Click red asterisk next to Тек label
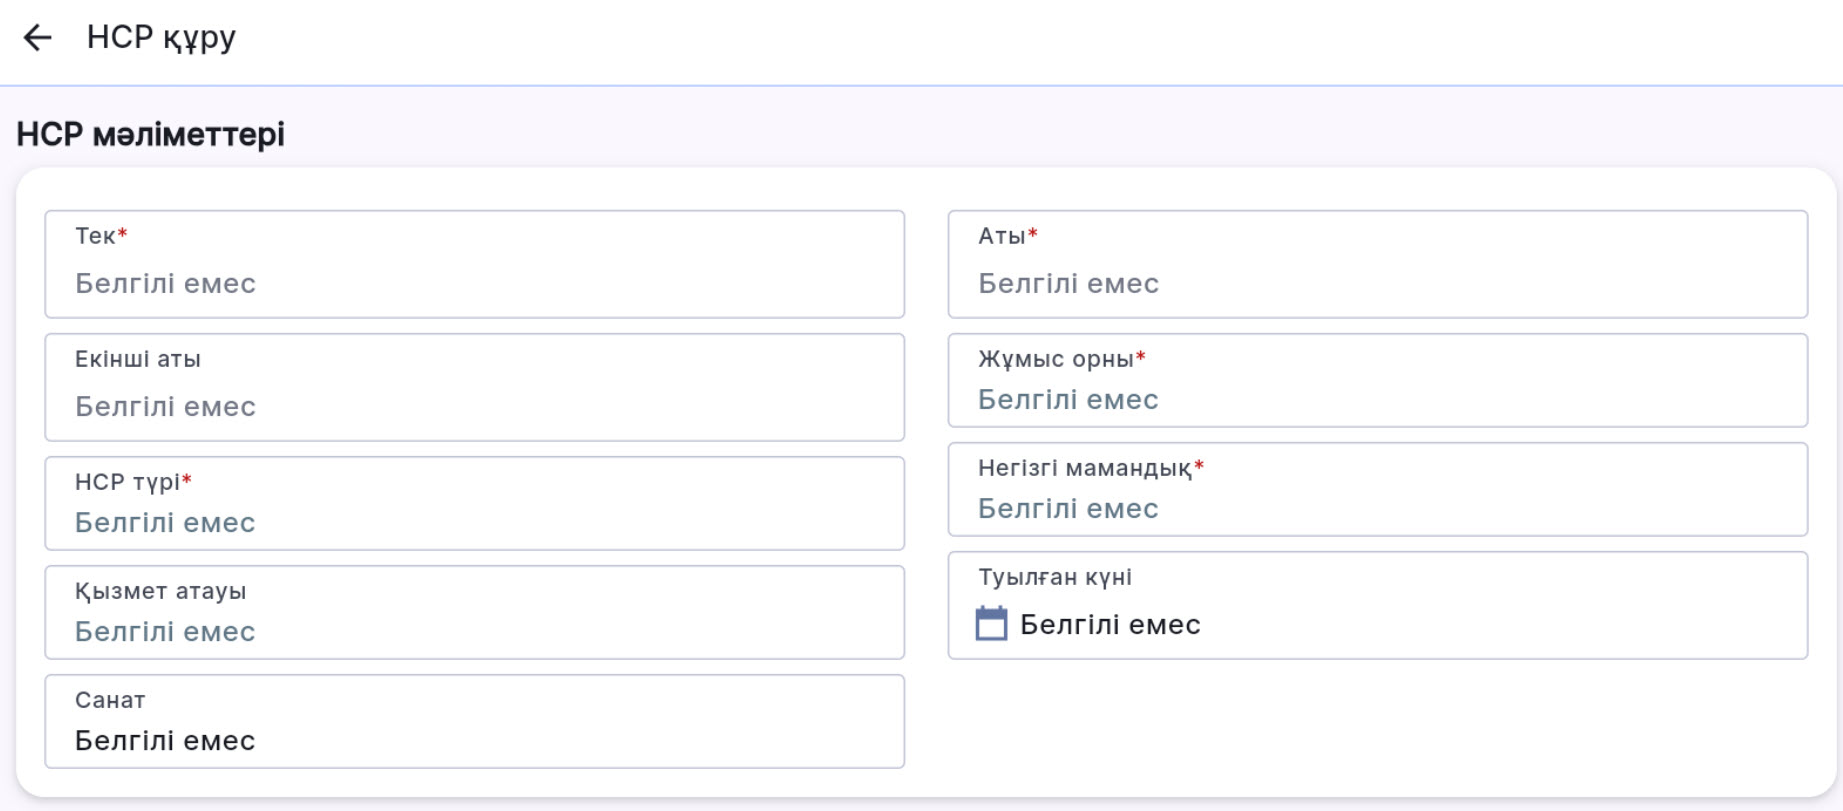 pyautogui.click(x=123, y=233)
